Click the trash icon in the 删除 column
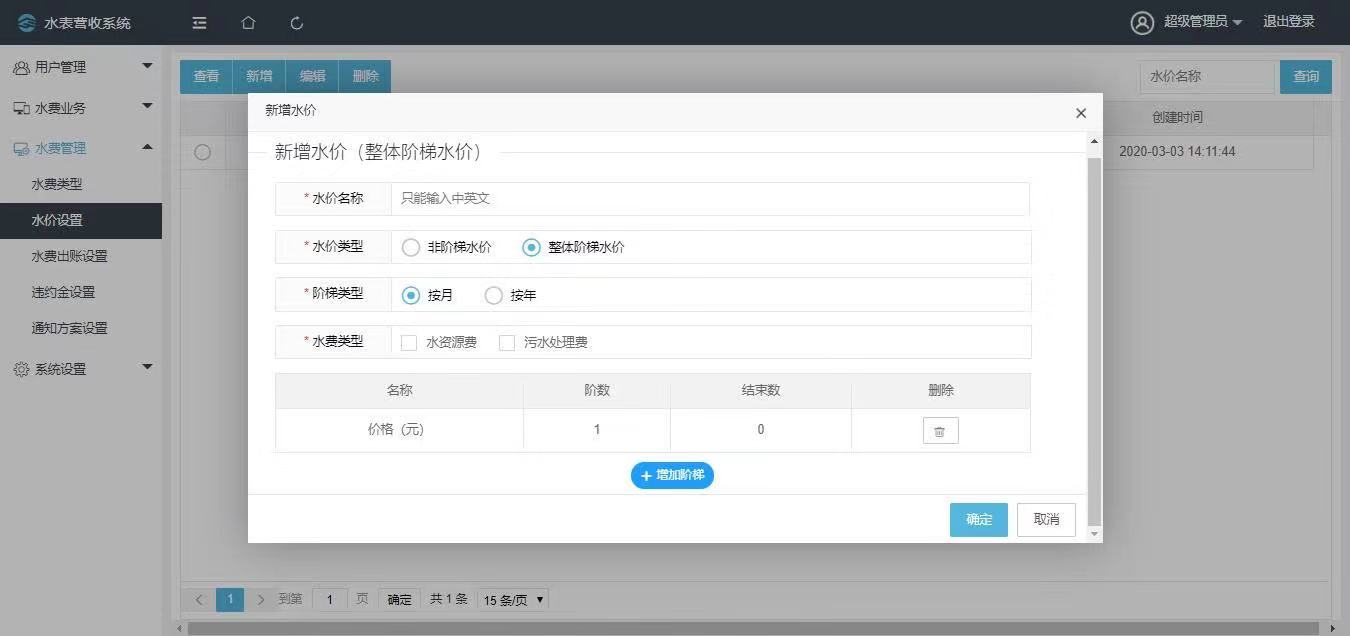 click(939, 430)
